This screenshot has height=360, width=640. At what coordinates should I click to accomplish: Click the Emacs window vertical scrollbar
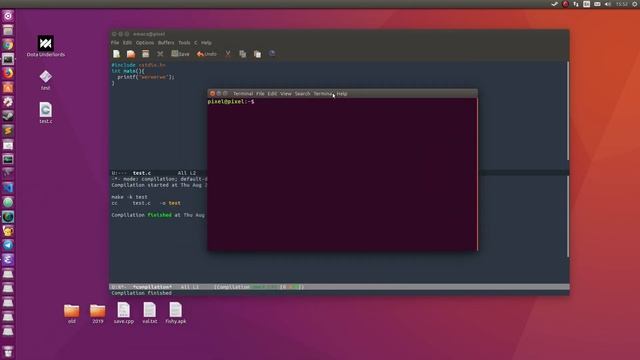tap(568, 110)
